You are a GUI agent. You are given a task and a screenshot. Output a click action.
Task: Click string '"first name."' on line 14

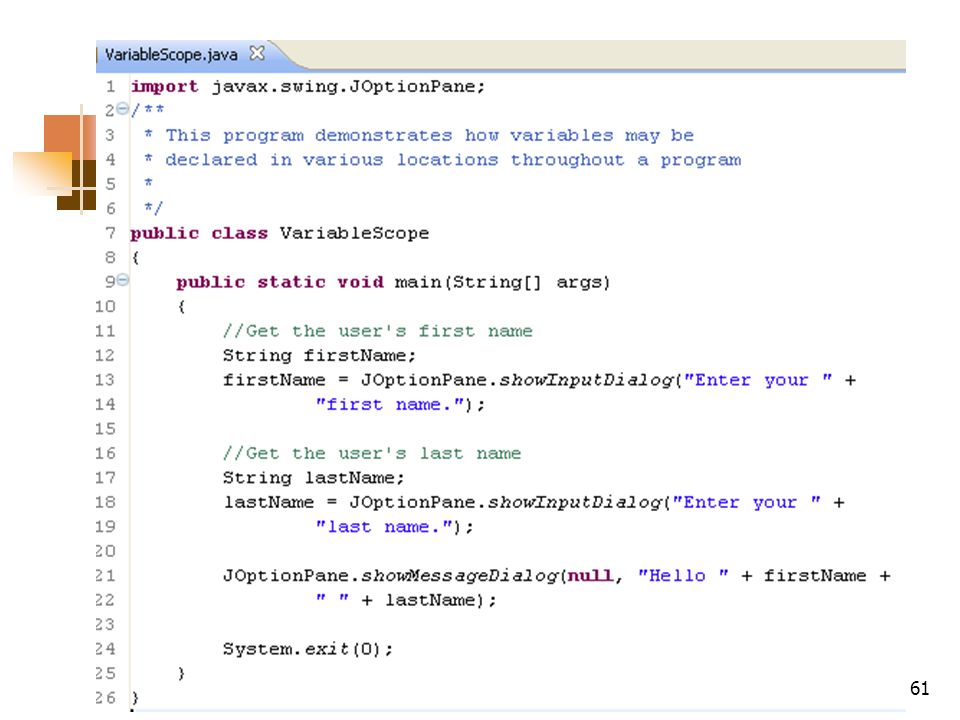pyautogui.click(x=390, y=405)
